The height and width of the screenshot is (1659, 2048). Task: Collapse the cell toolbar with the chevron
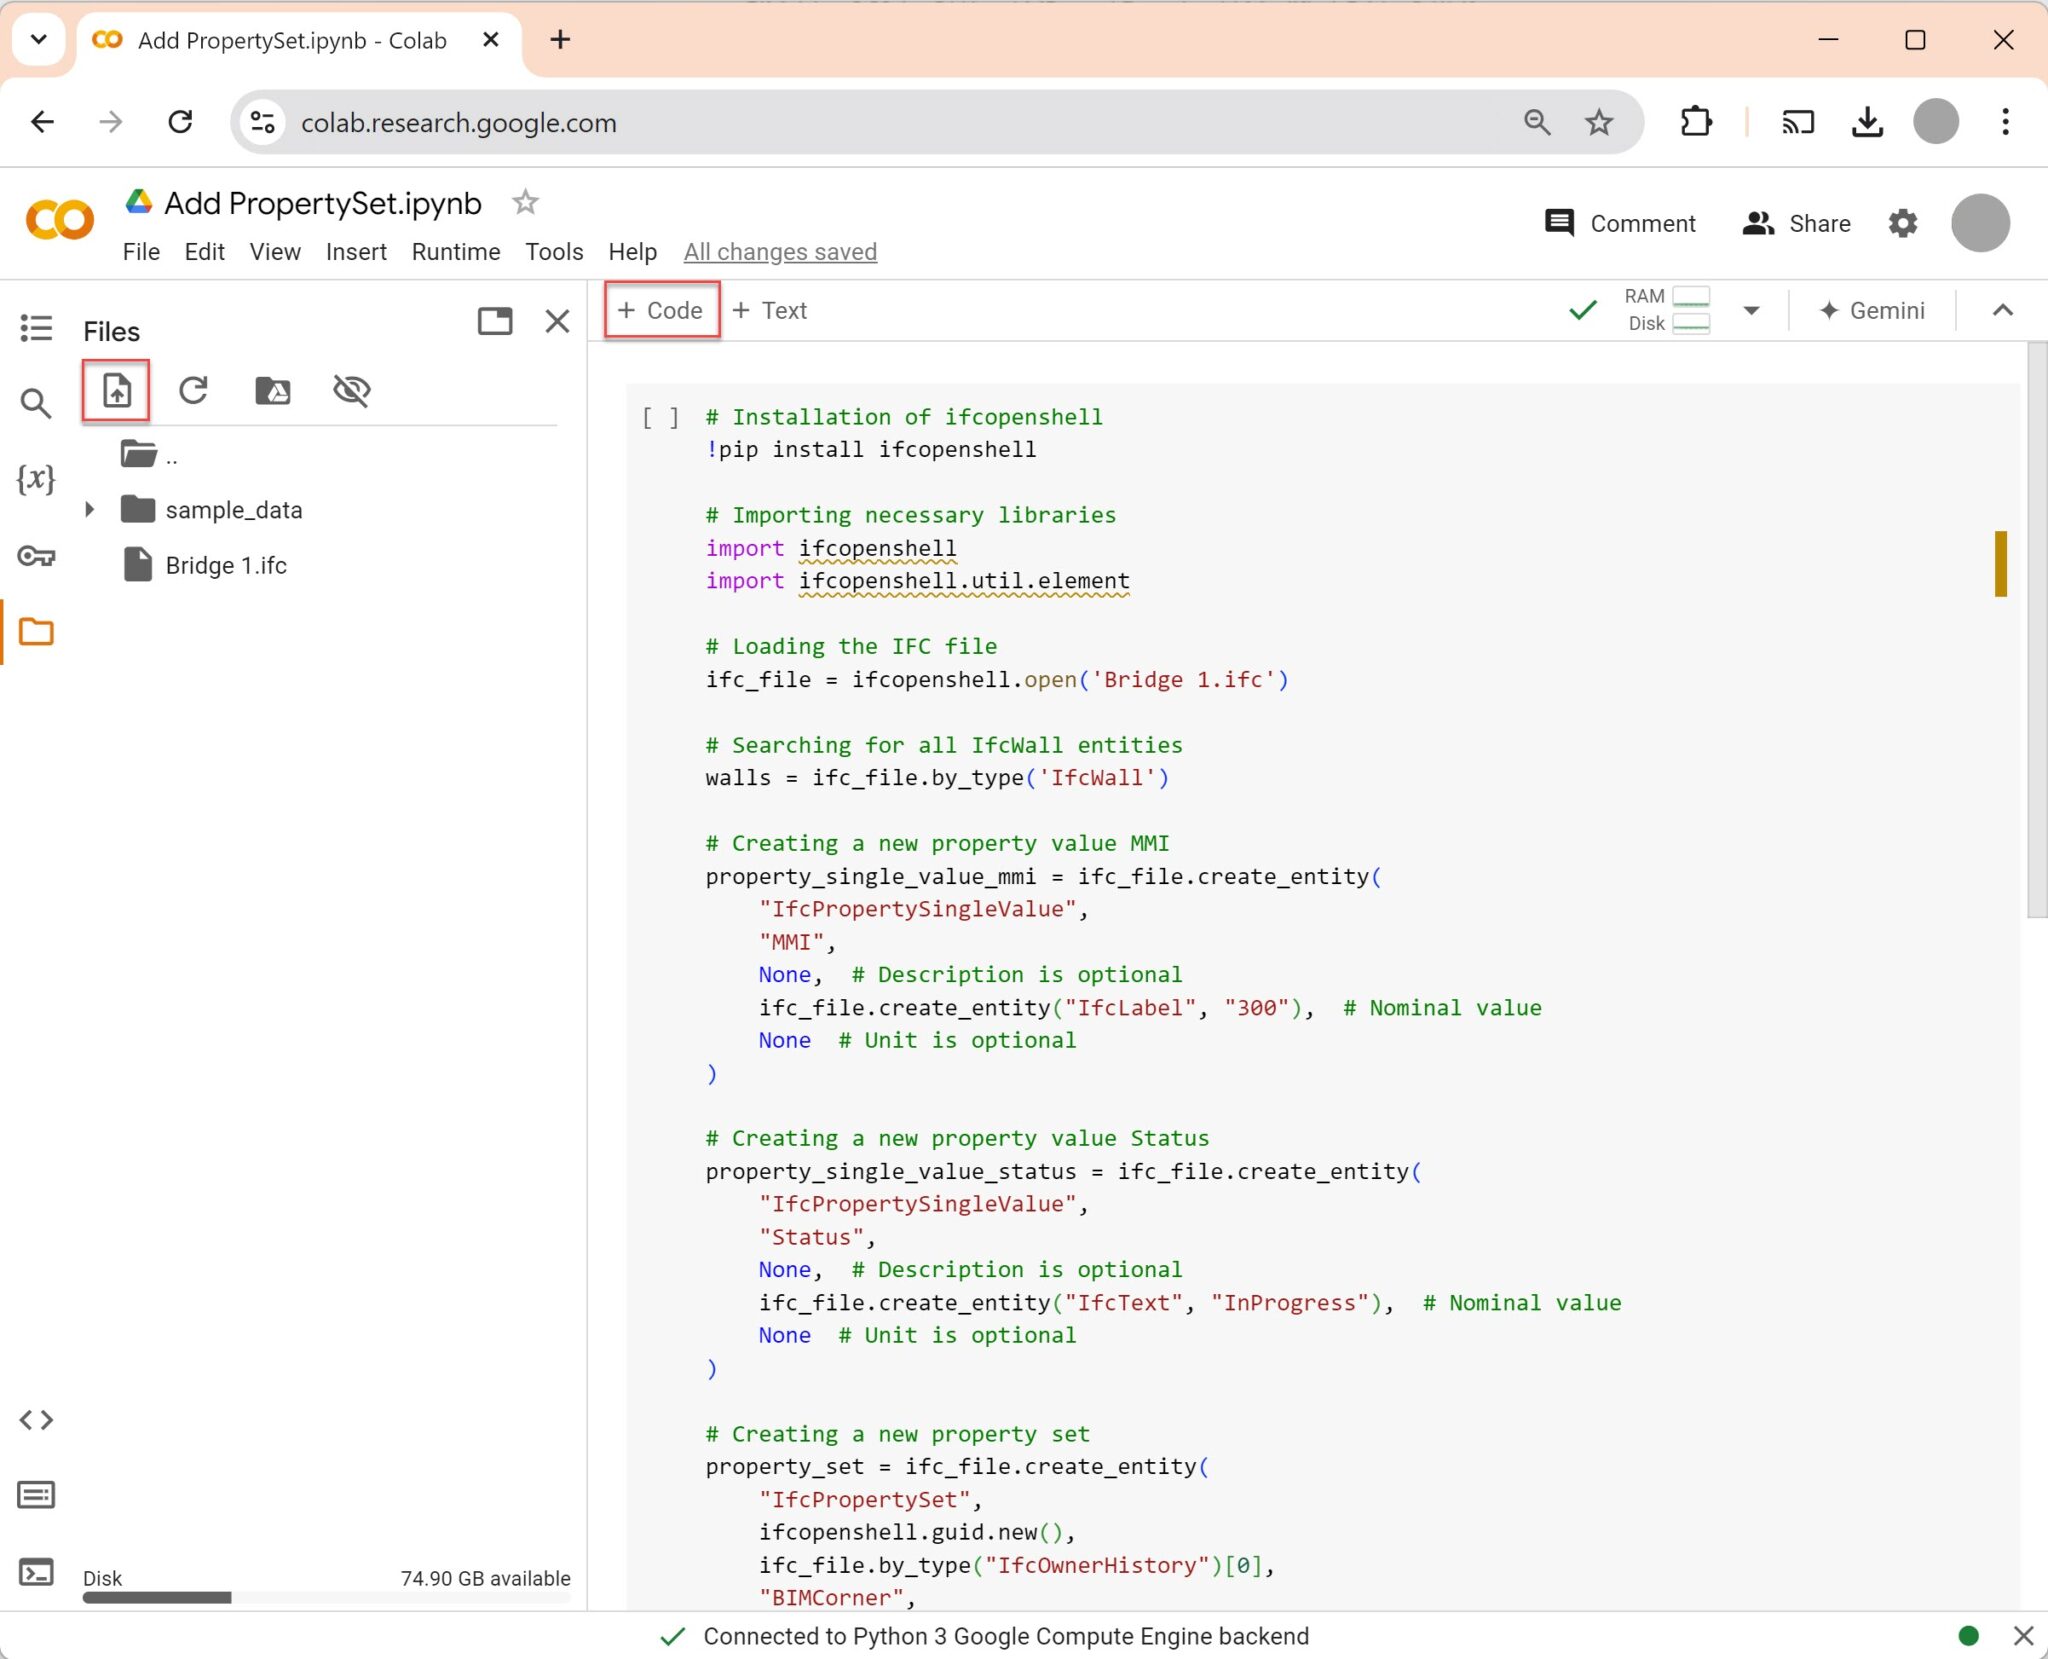(x=2002, y=311)
